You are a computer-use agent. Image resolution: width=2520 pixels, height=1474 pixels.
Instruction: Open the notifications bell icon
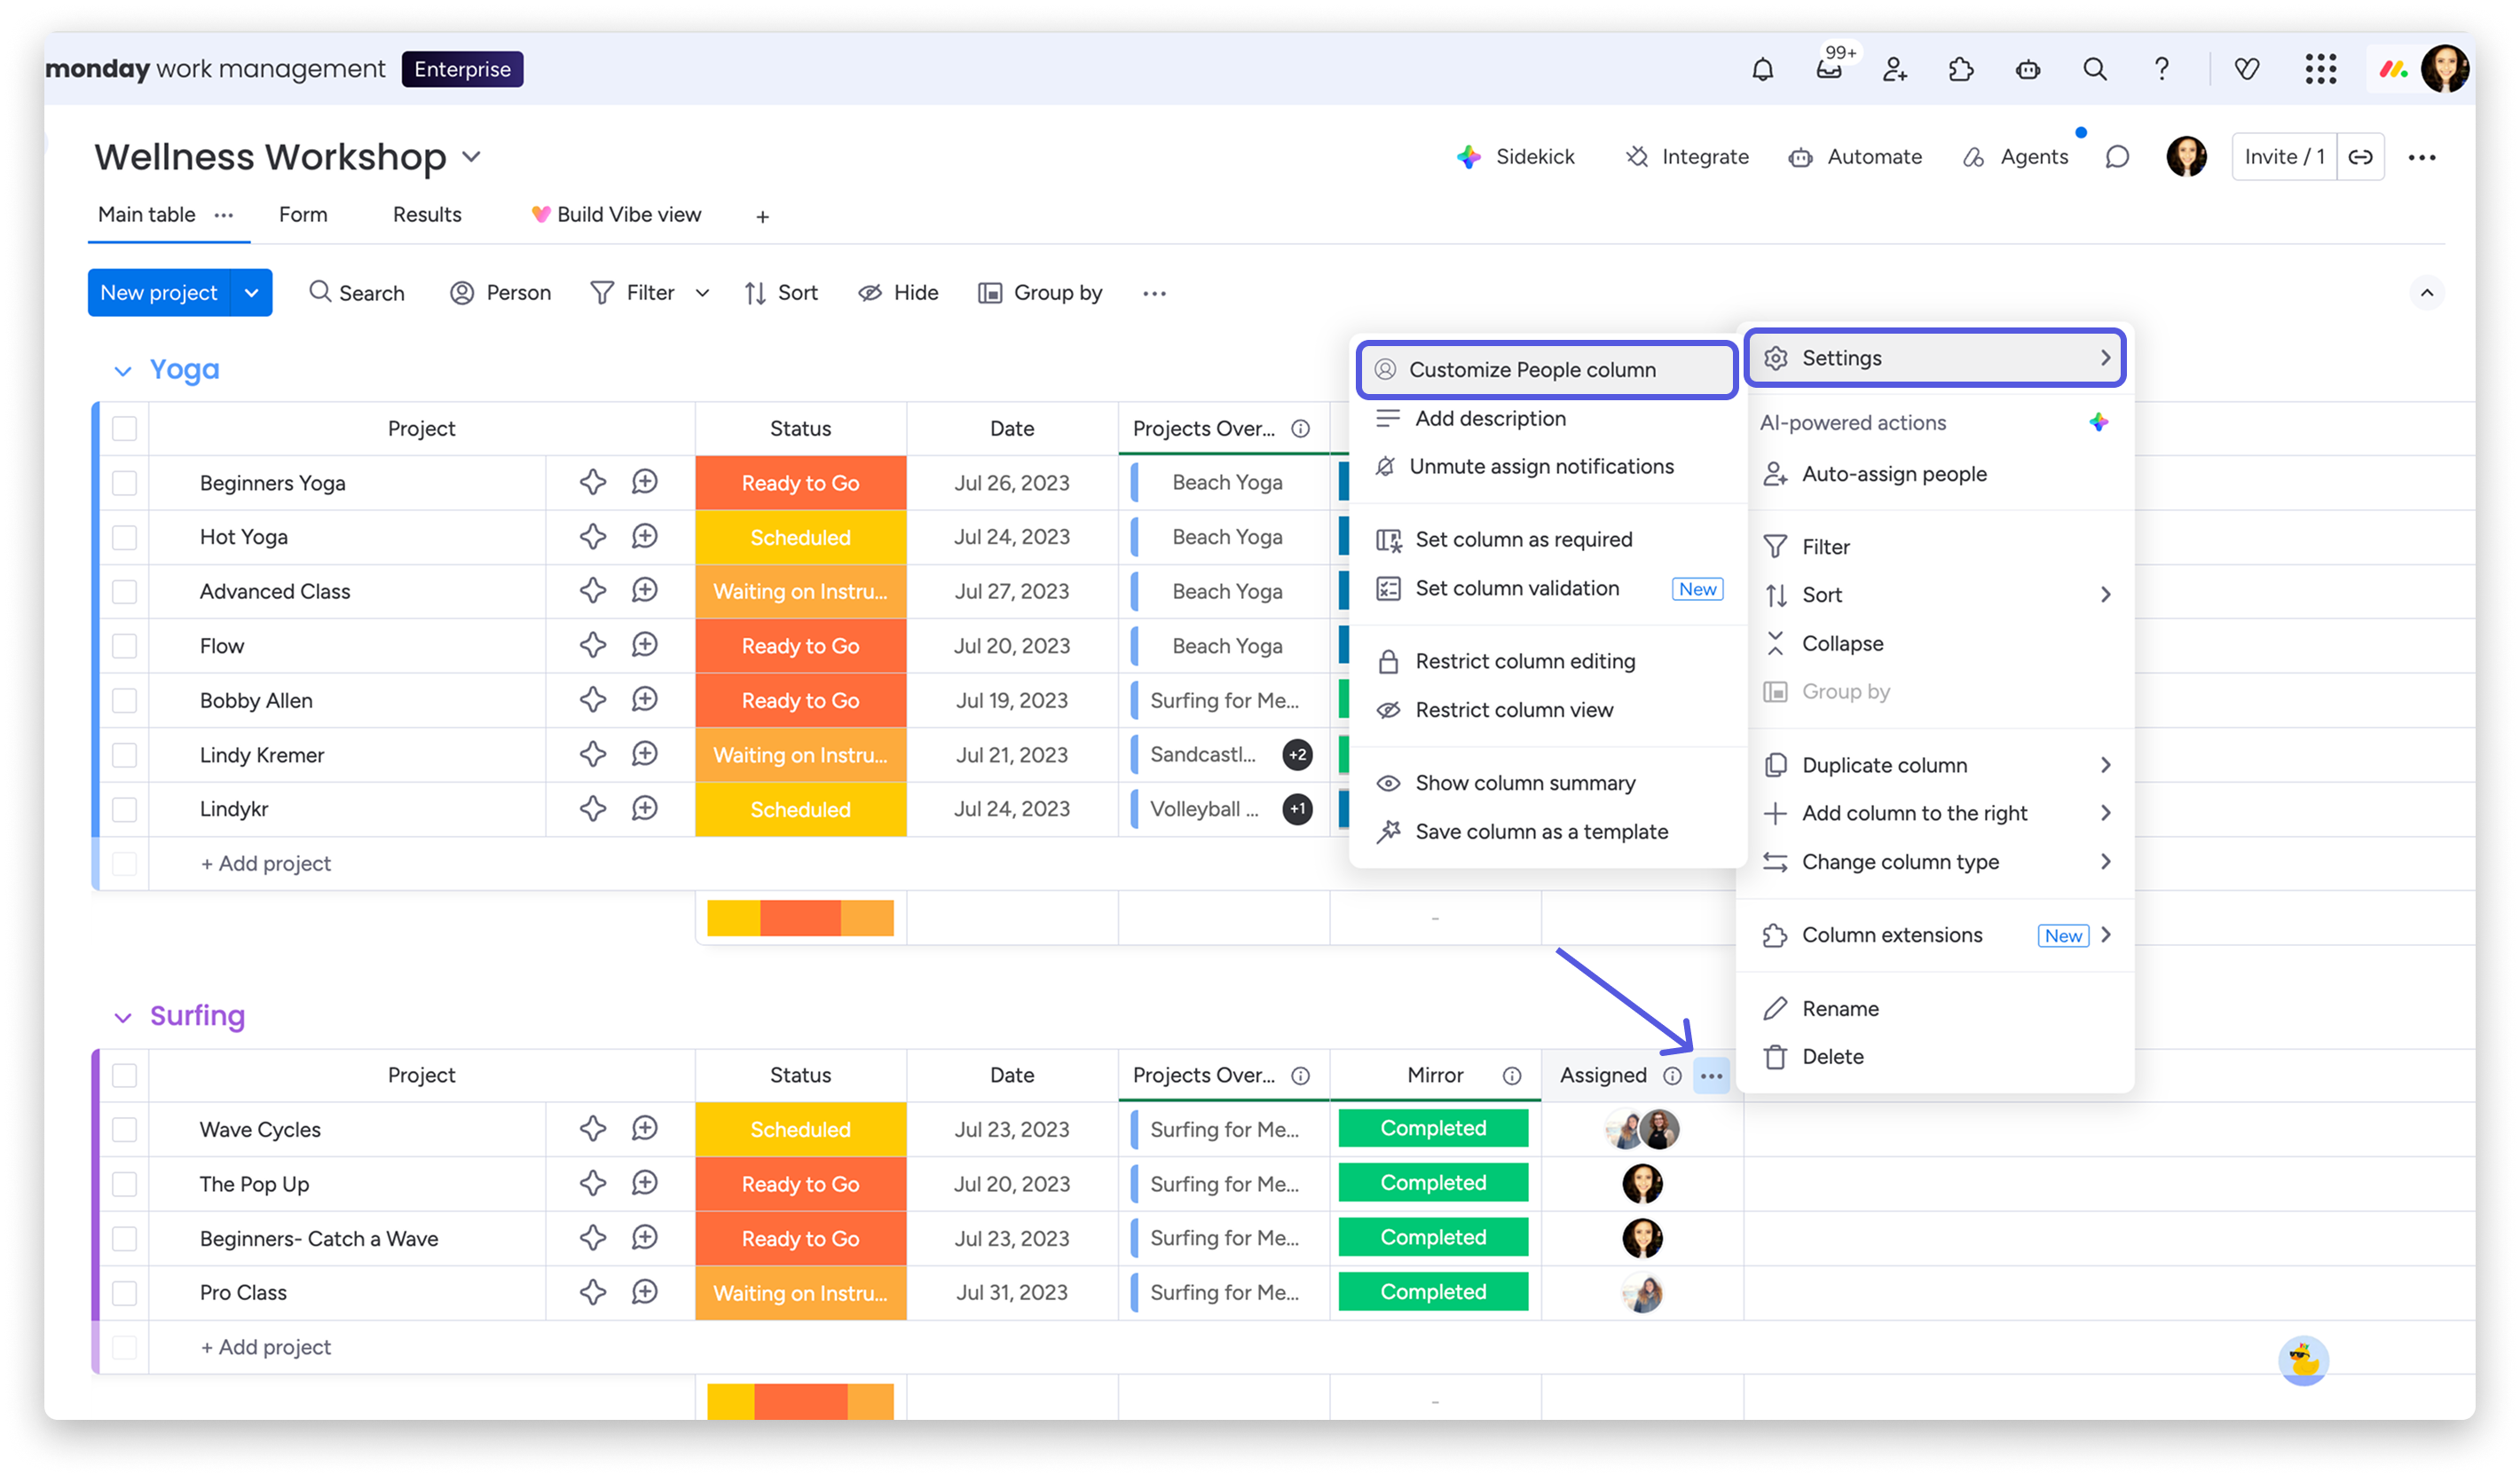click(x=1762, y=69)
